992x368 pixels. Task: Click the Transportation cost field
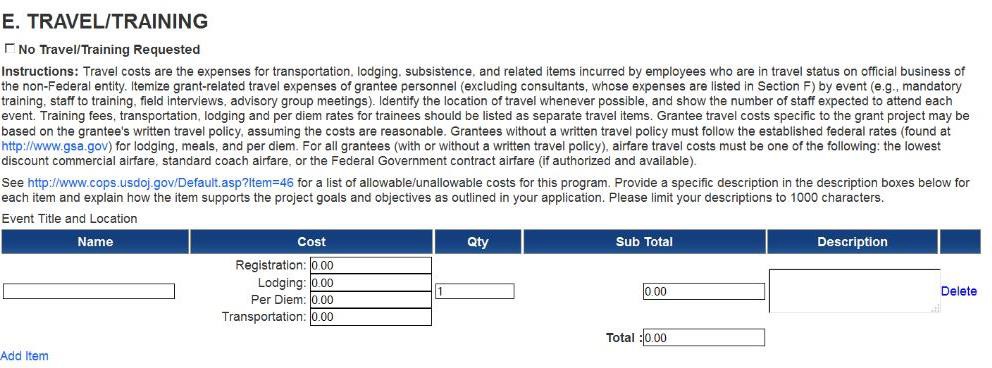click(370, 316)
